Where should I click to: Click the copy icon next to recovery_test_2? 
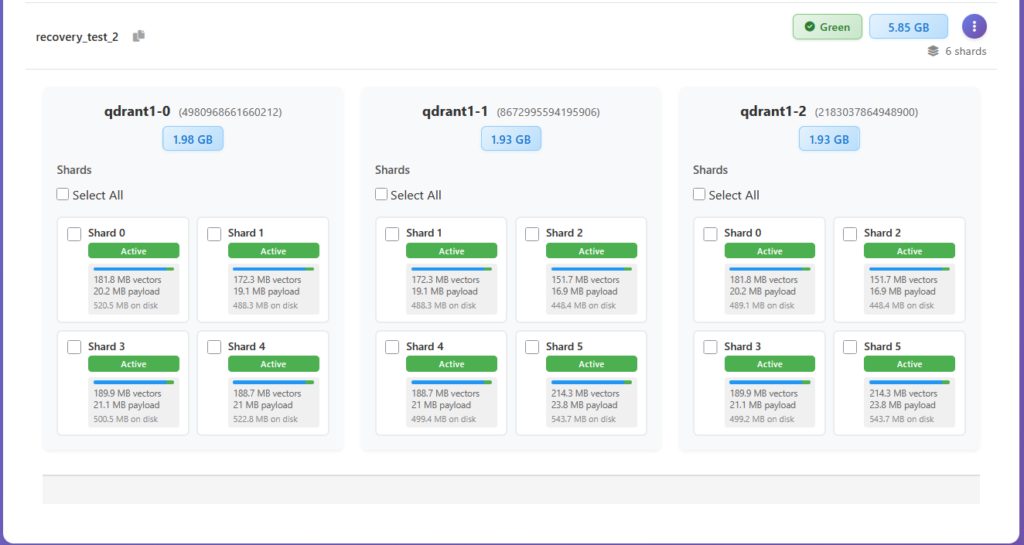pyautogui.click(x=139, y=36)
